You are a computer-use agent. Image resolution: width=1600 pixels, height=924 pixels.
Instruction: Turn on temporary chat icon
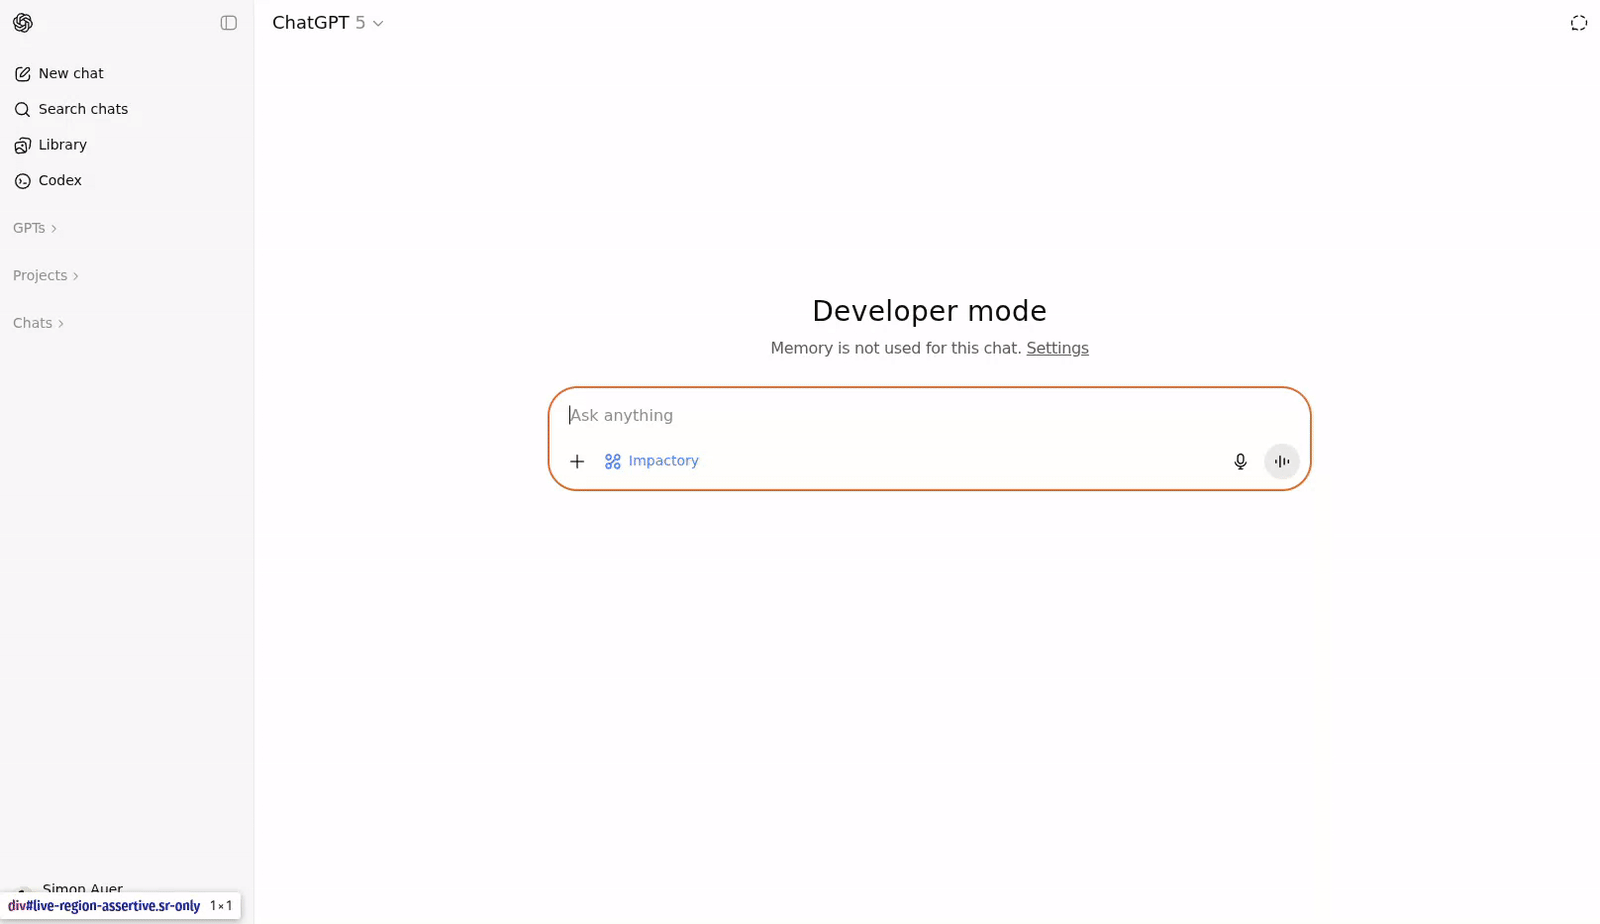1578,23
